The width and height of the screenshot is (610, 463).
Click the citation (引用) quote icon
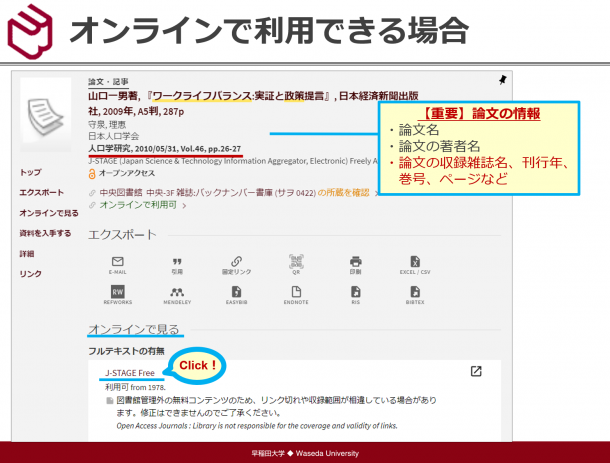(x=177, y=261)
